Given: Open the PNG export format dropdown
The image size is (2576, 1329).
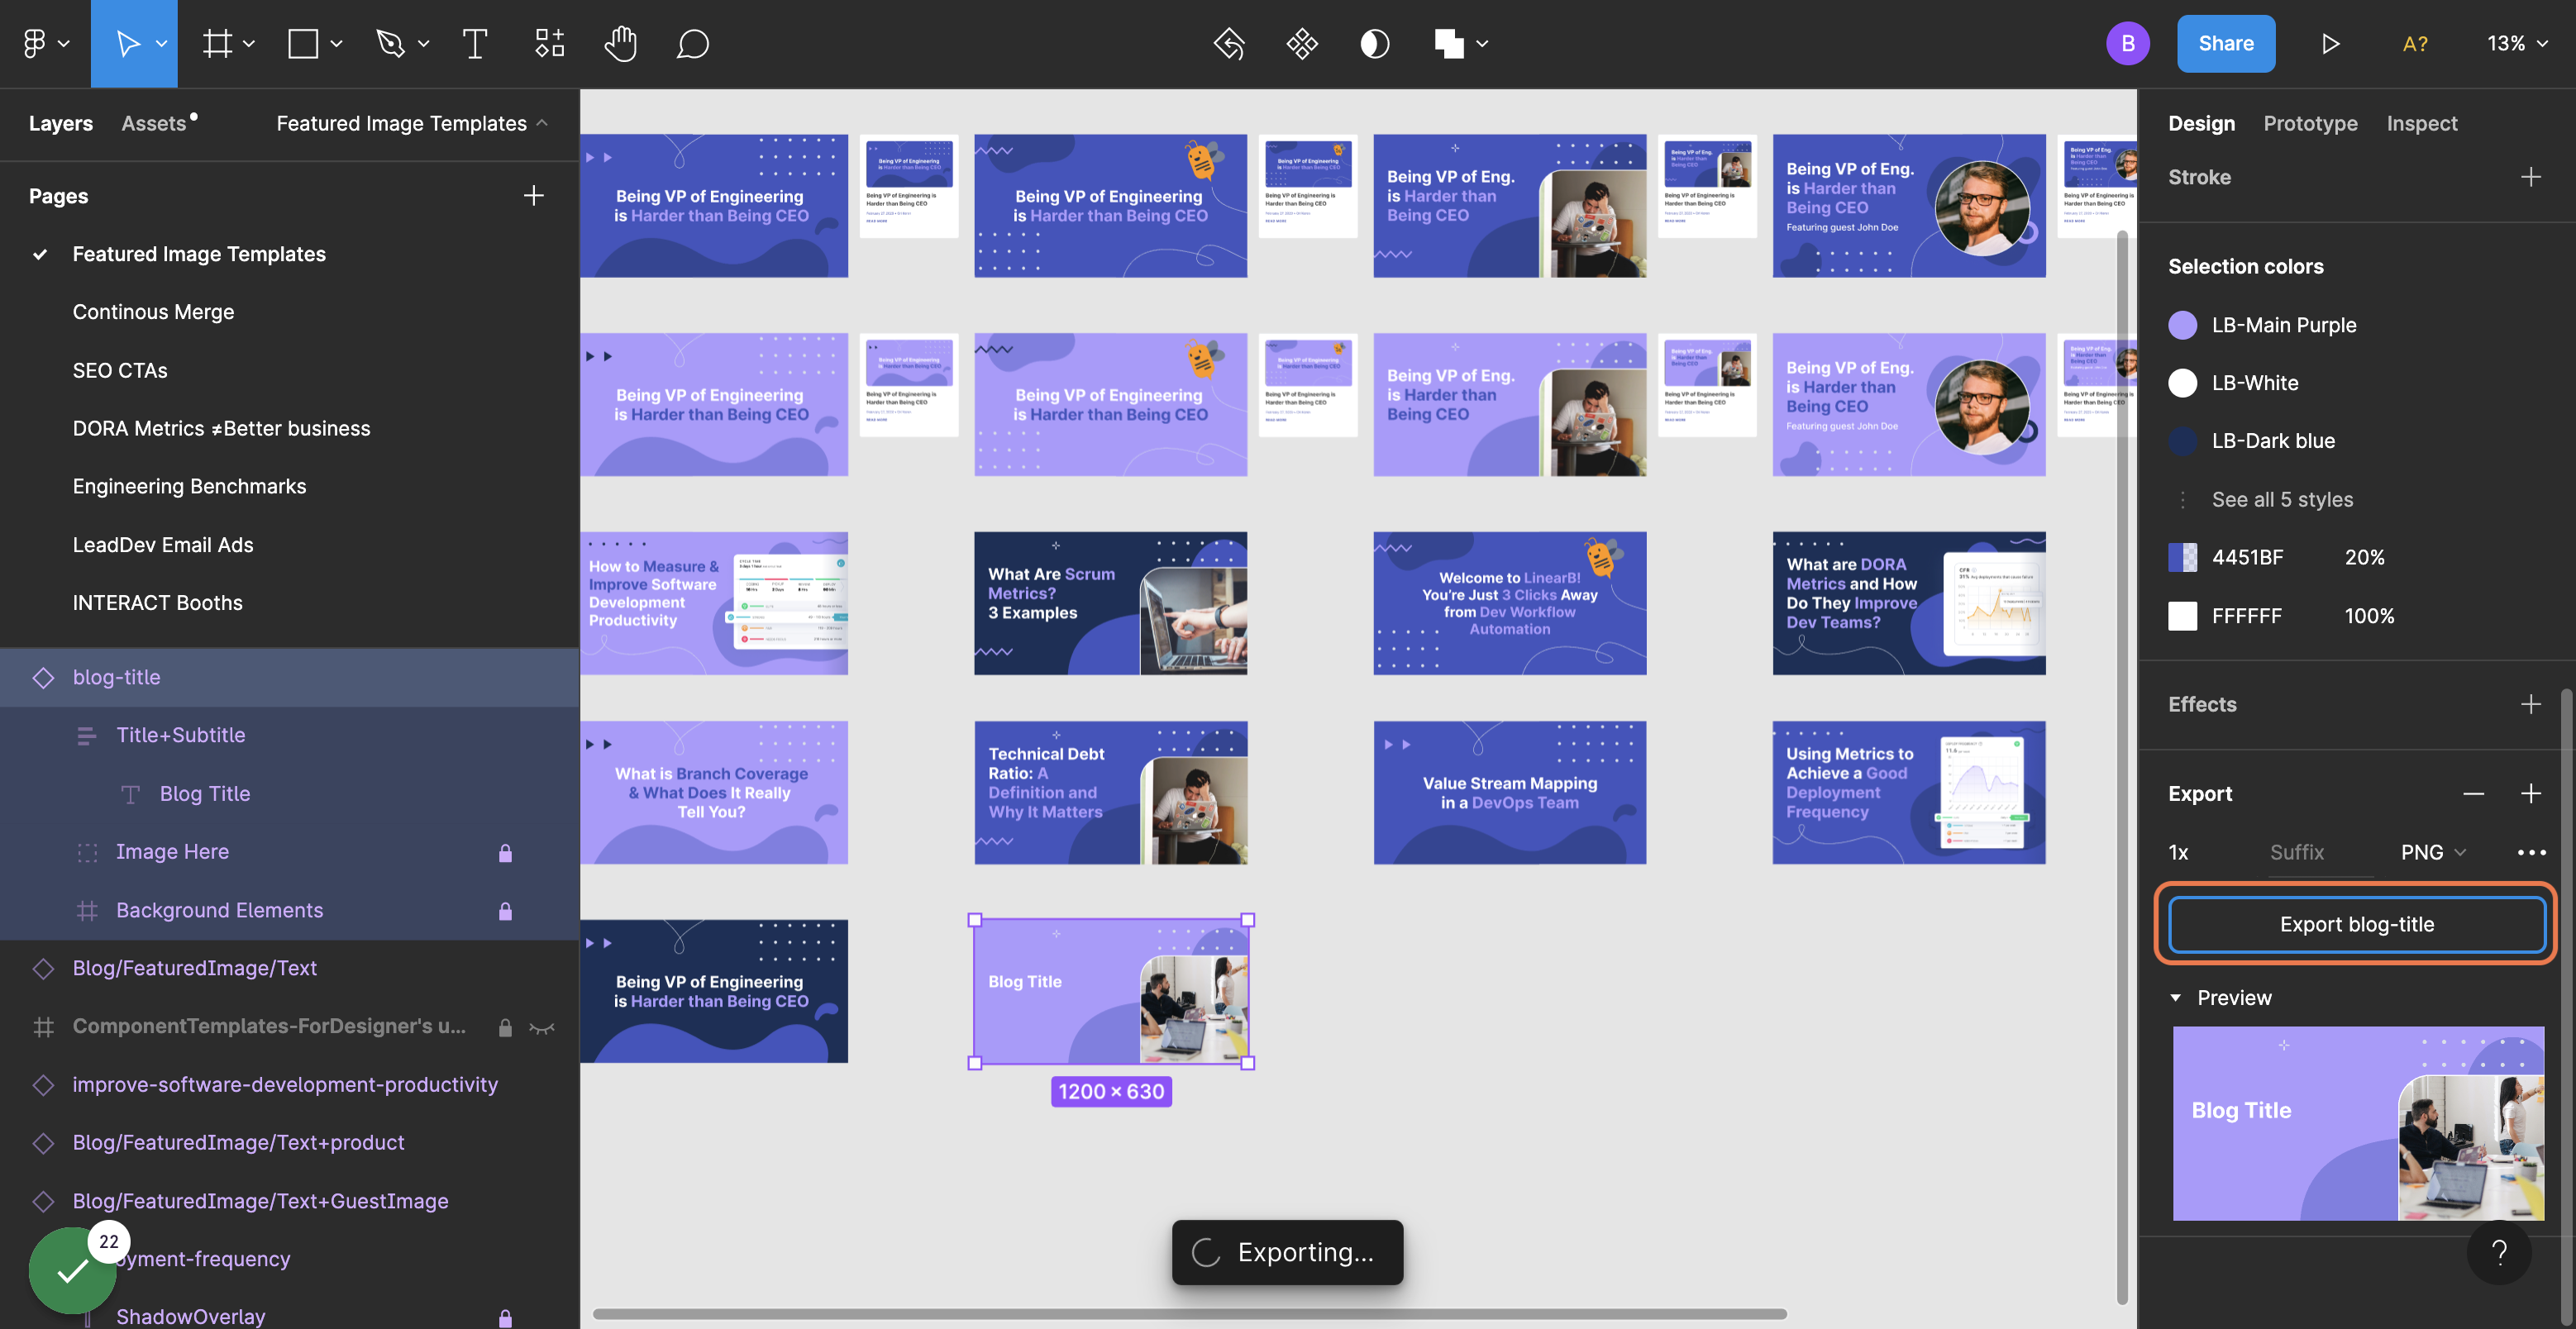Looking at the screenshot, I should pyautogui.click(x=2433, y=852).
